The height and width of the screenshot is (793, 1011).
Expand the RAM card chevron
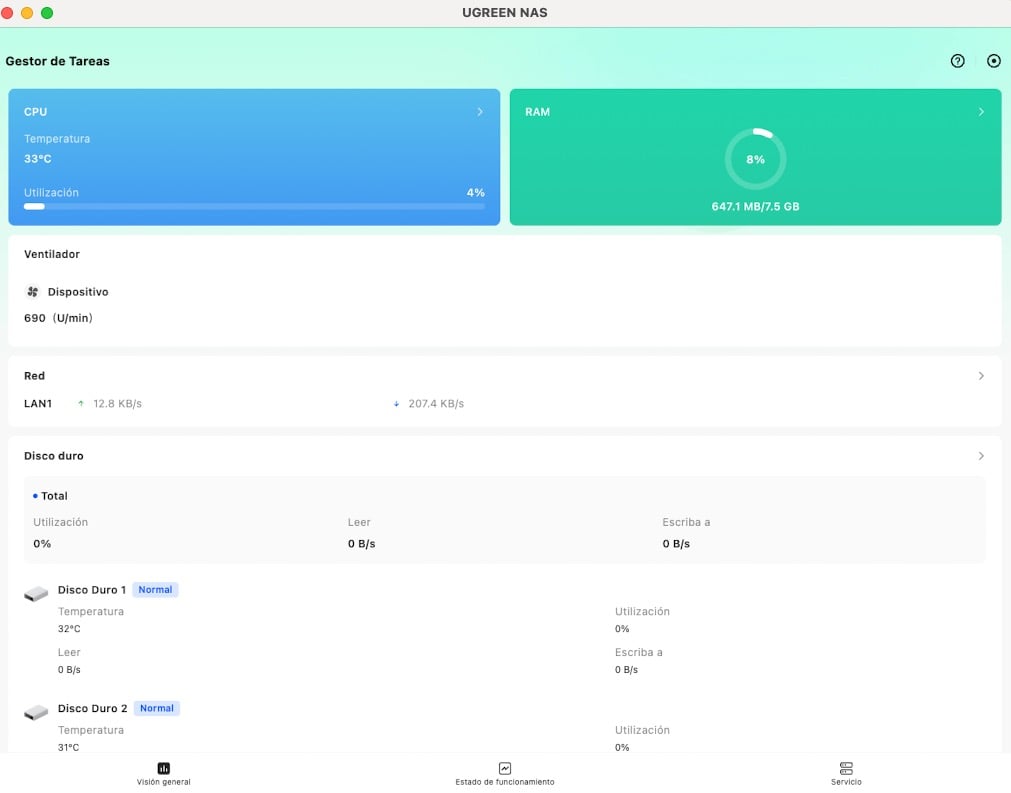click(x=981, y=112)
